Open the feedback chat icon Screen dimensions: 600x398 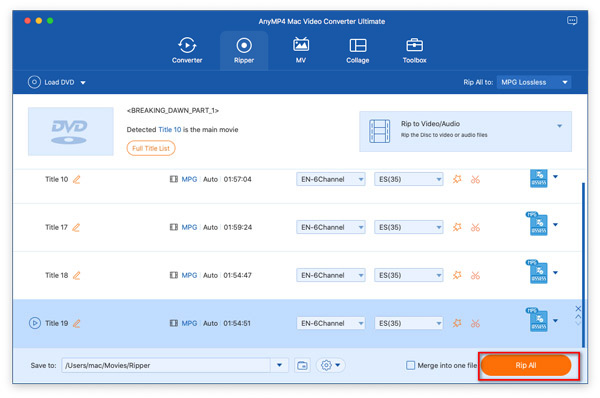pyautogui.click(x=572, y=21)
